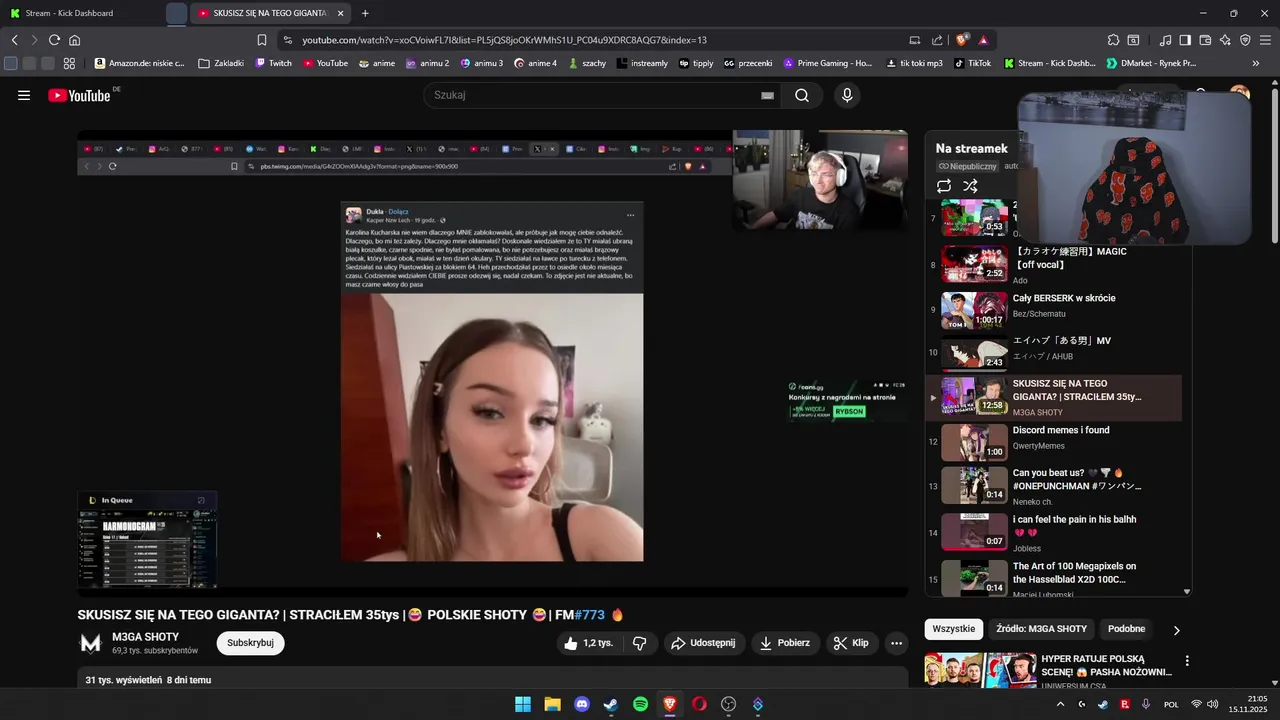Play the エイハブ「ある男」MV playlist item
The height and width of the screenshot is (720, 1280).
pyautogui.click(x=1055, y=353)
